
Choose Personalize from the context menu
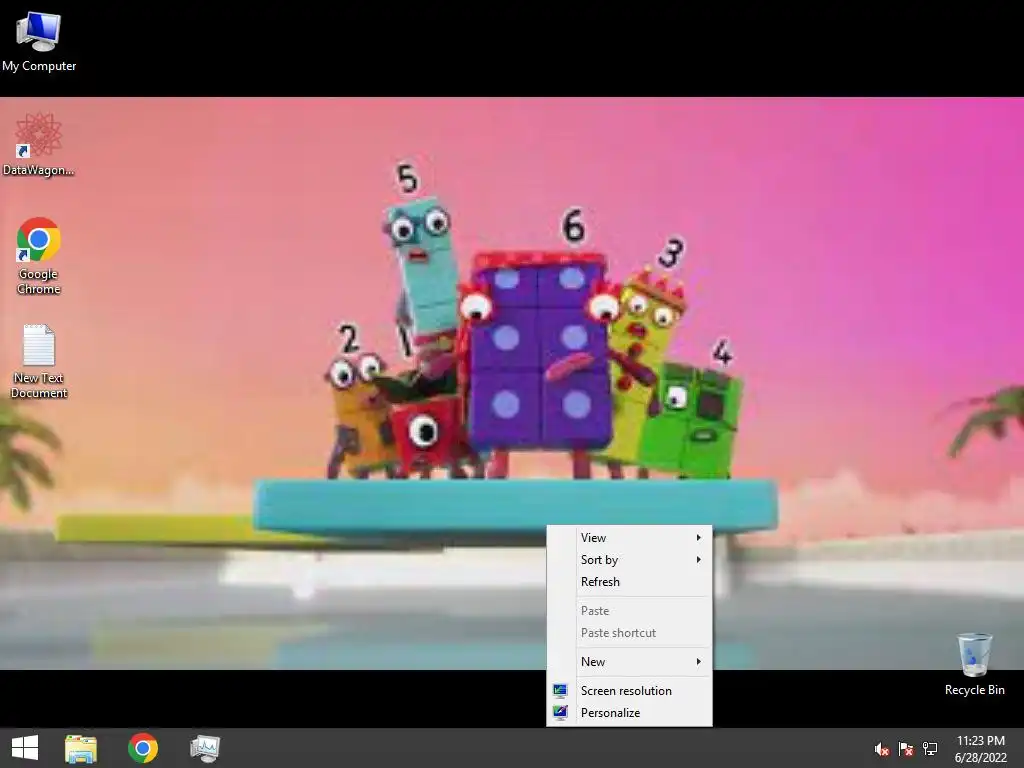(x=630, y=712)
